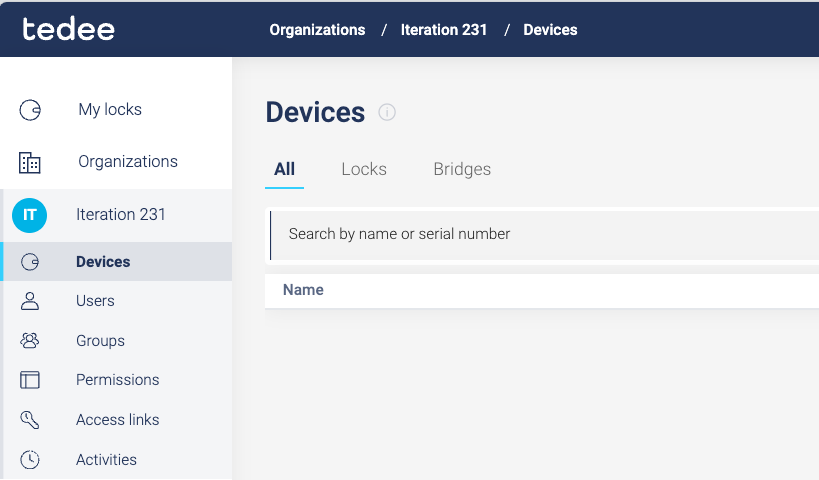
Task: Switch to the Bridges tab
Action: pyautogui.click(x=462, y=169)
